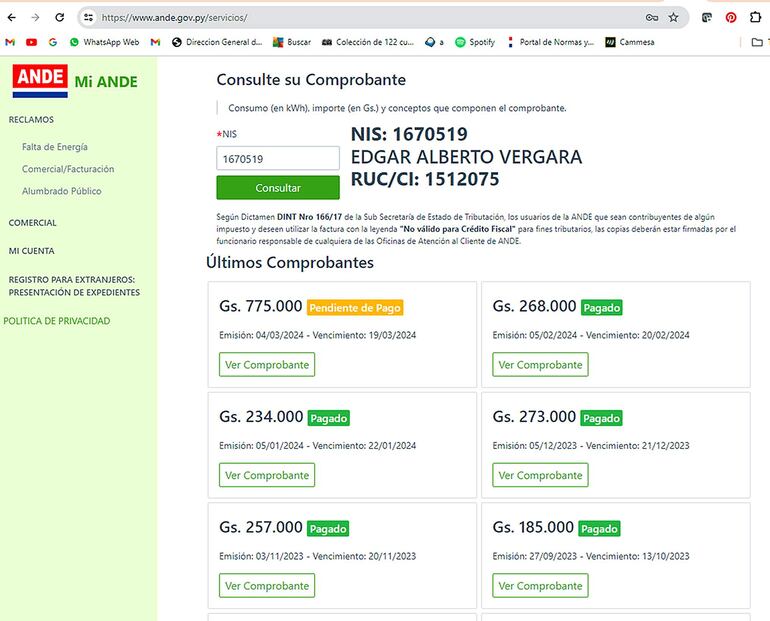Open the Spotify bookmark
Viewport: 770px width, 621px height.
pyautogui.click(x=475, y=42)
